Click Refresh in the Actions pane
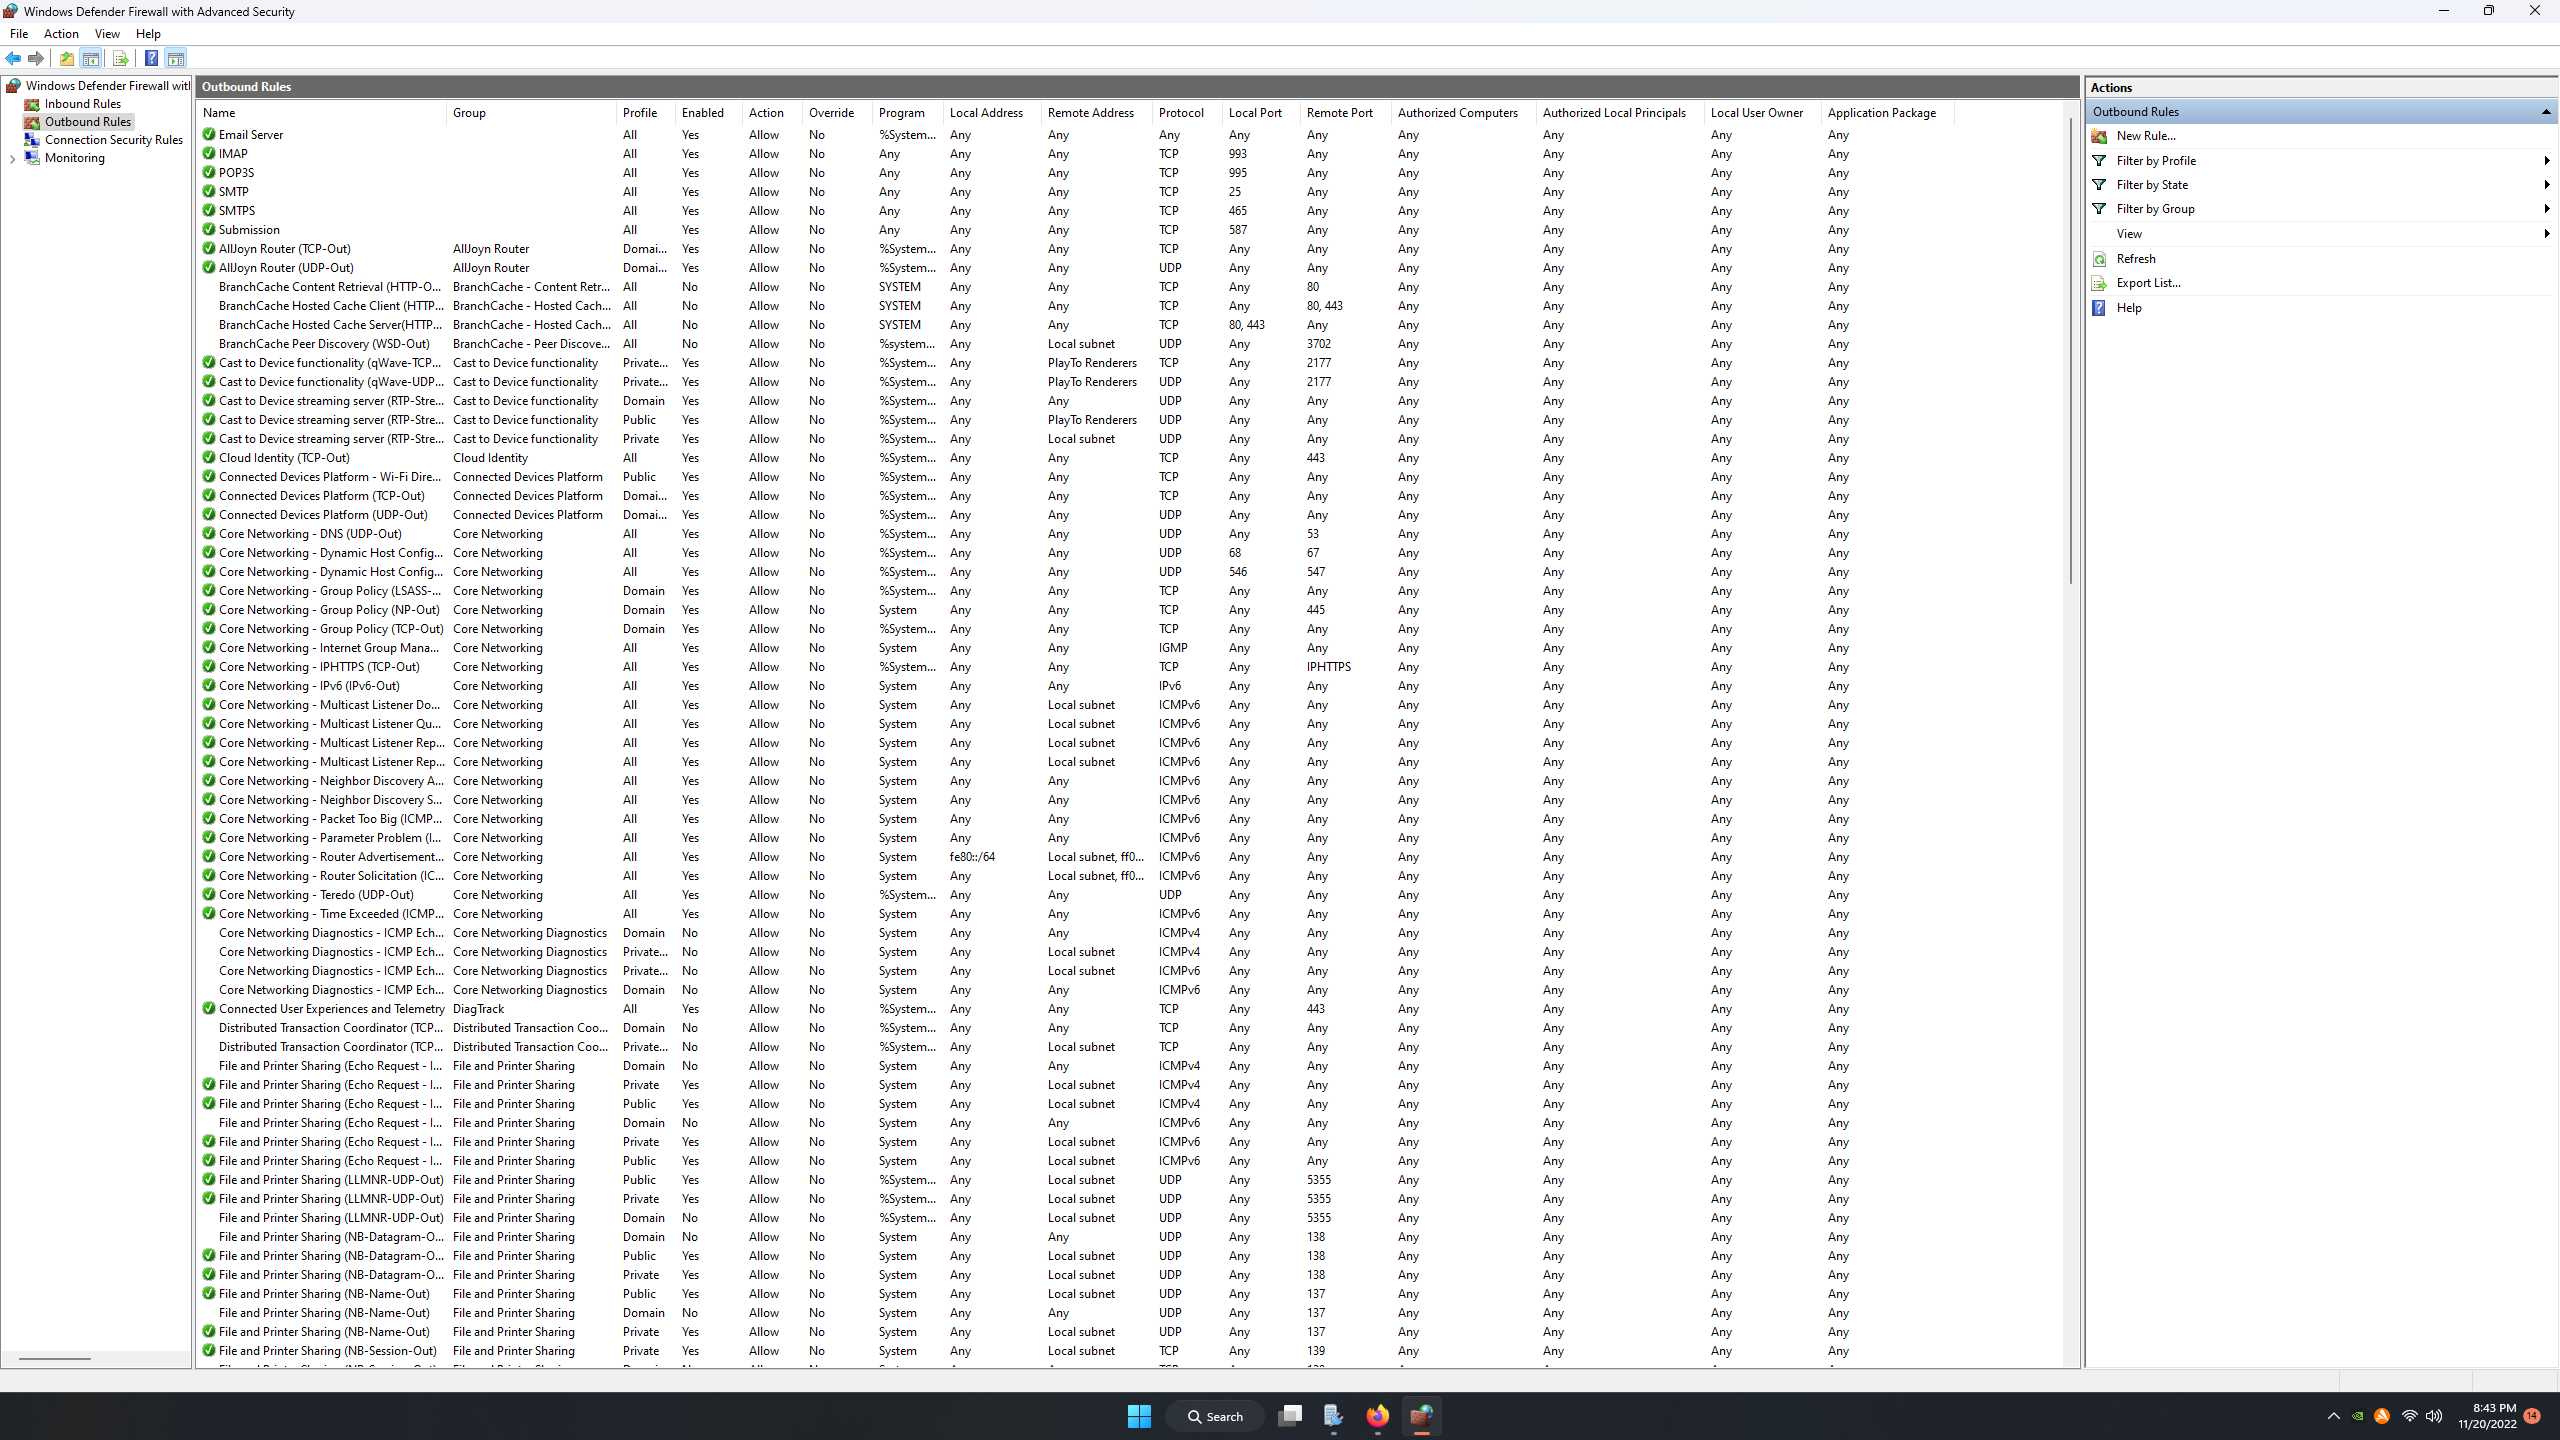Screen dimensions: 2560x1440 [x=2136, y=259]
